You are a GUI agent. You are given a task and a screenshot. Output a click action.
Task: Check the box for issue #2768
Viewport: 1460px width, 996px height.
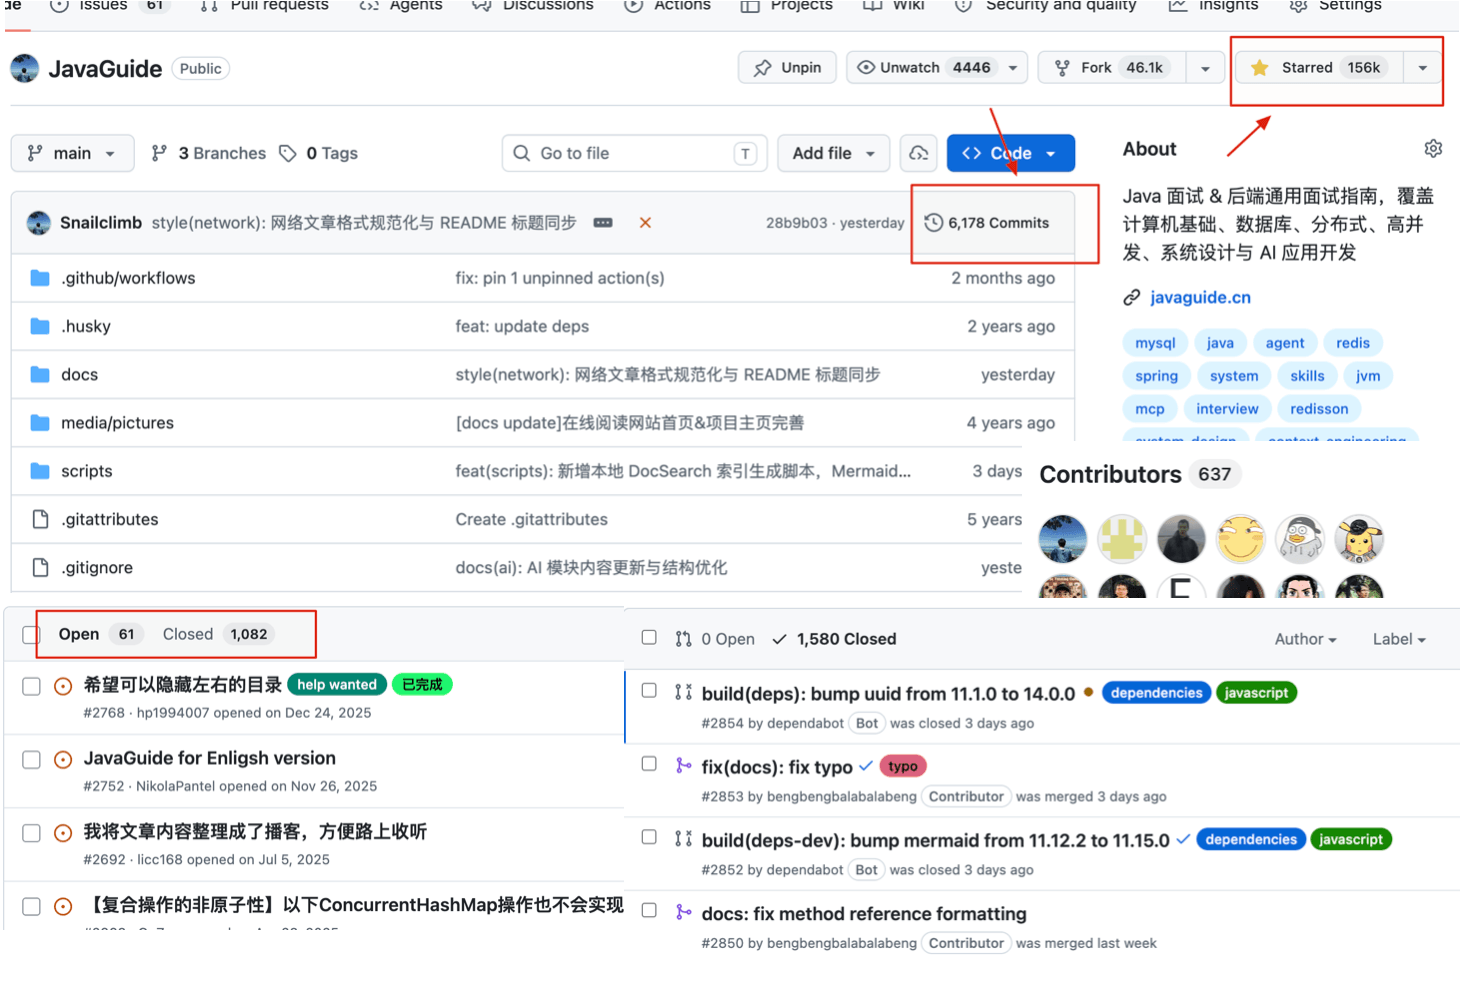point(31,686)
